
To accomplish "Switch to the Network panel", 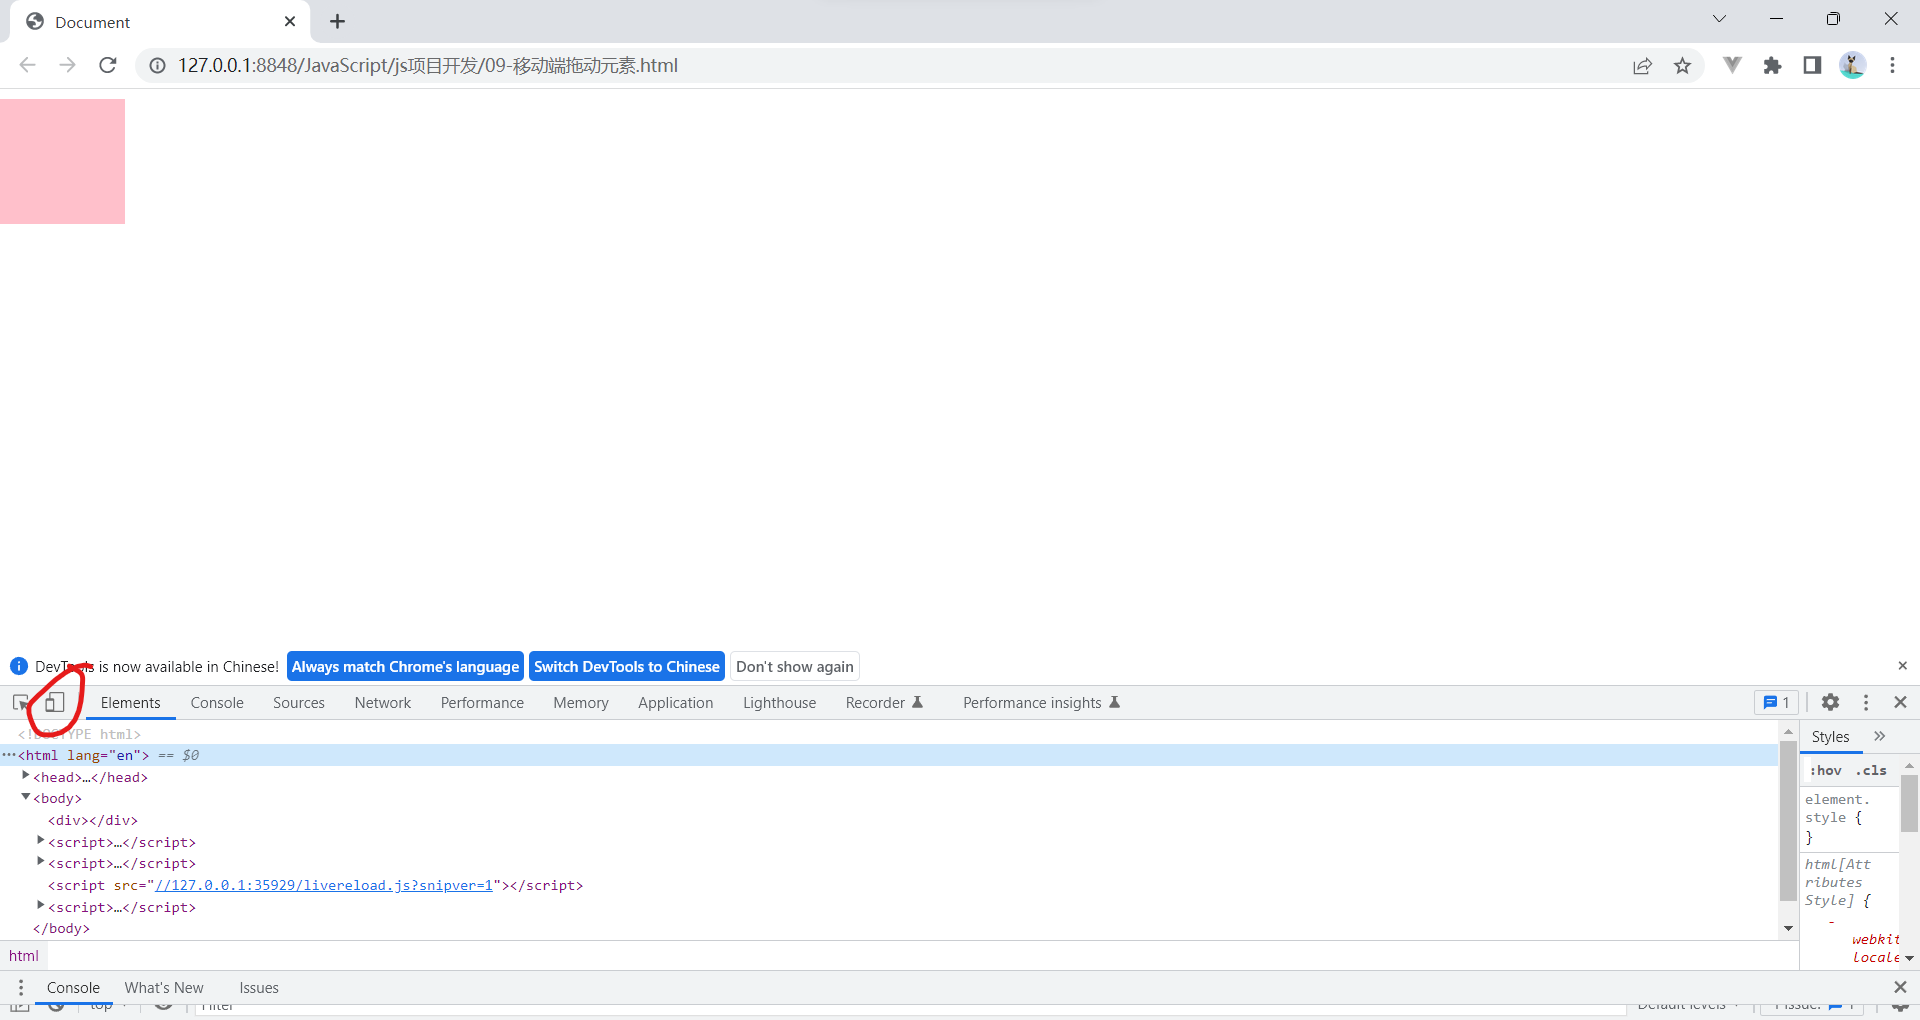I will 383,702.
